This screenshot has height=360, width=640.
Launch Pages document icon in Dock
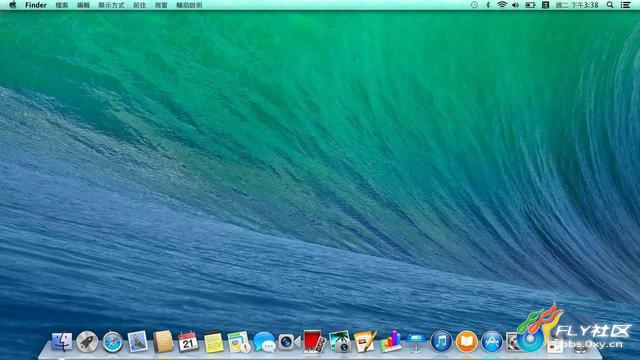(365, 342)
